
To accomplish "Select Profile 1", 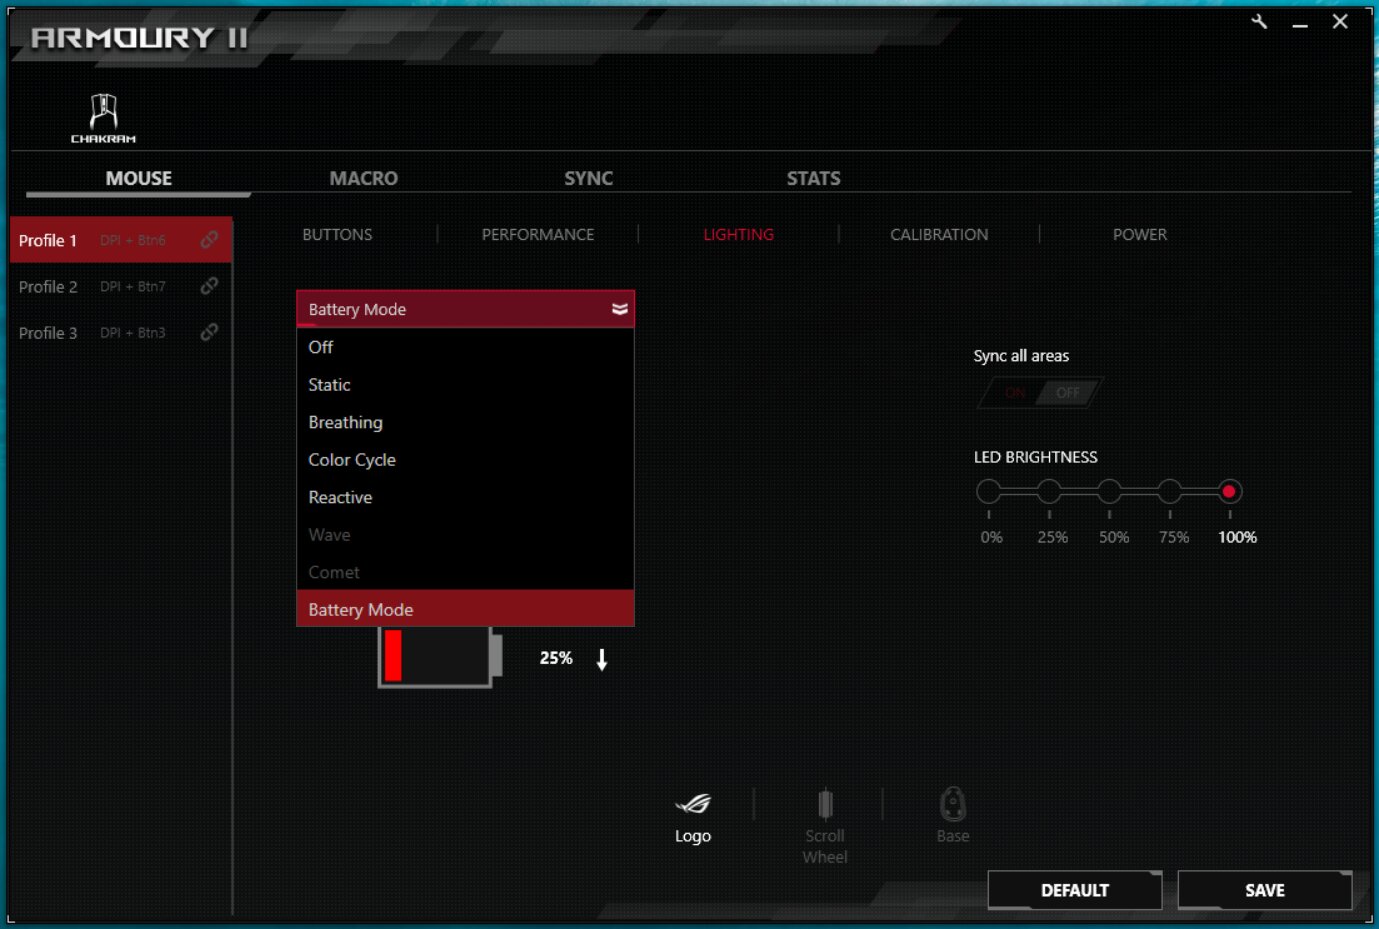I will (120, 240).
